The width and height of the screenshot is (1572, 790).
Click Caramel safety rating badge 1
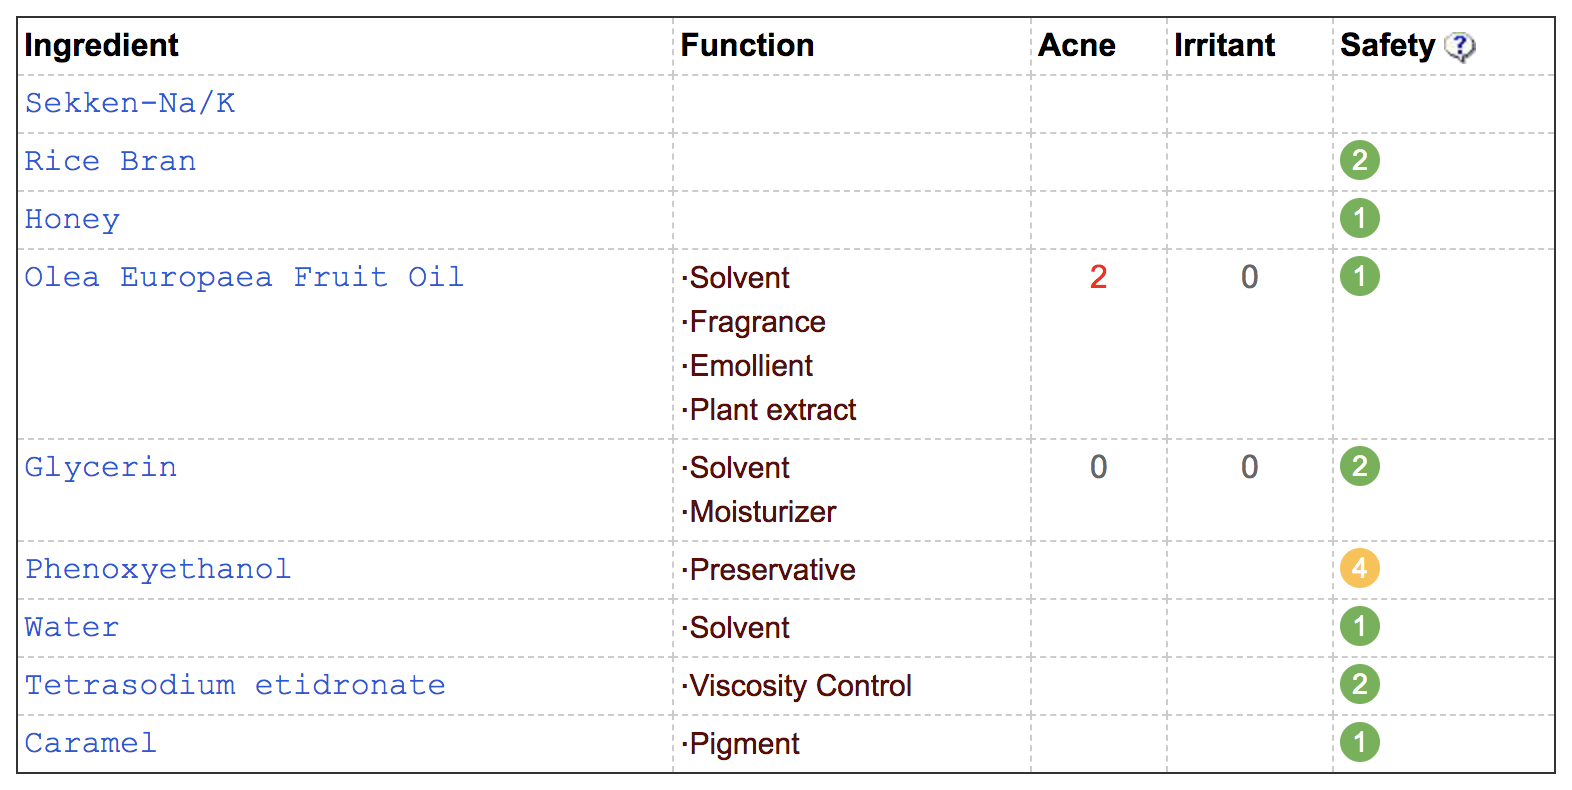[x=1360, y=742]
